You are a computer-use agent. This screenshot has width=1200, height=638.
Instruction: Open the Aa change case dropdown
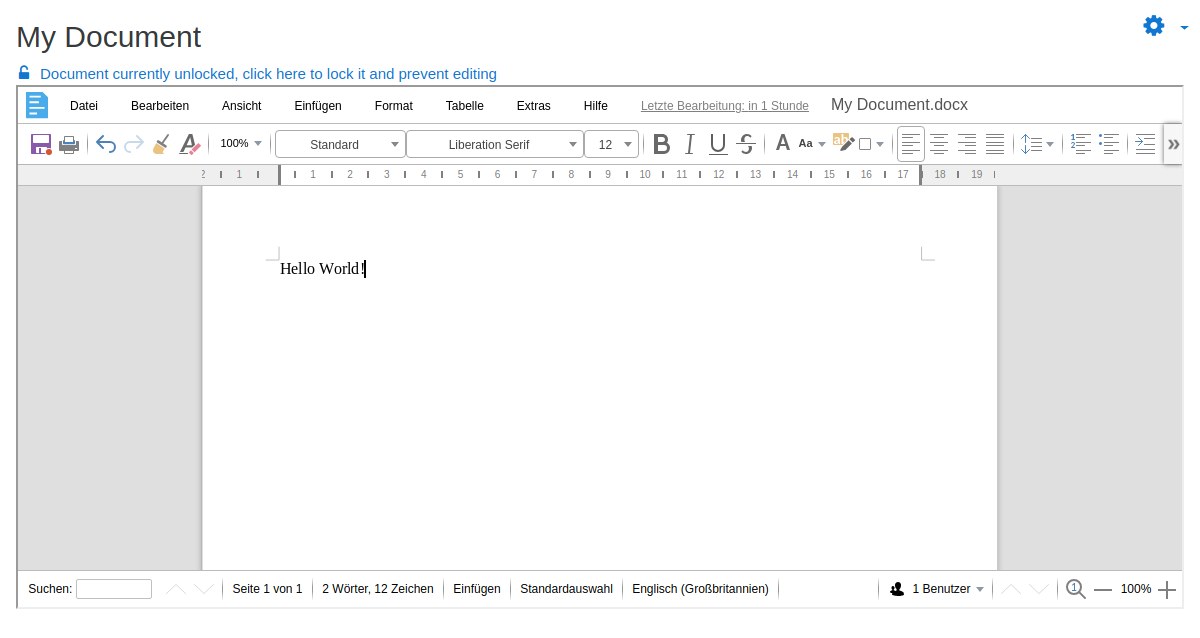coord(812,144)
